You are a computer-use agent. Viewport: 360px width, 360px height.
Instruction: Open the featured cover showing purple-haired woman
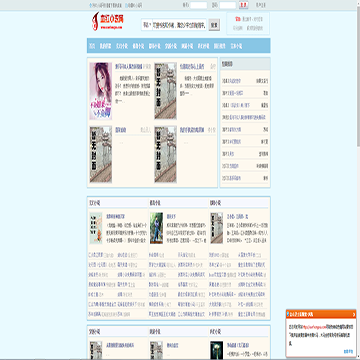point(101,91)
